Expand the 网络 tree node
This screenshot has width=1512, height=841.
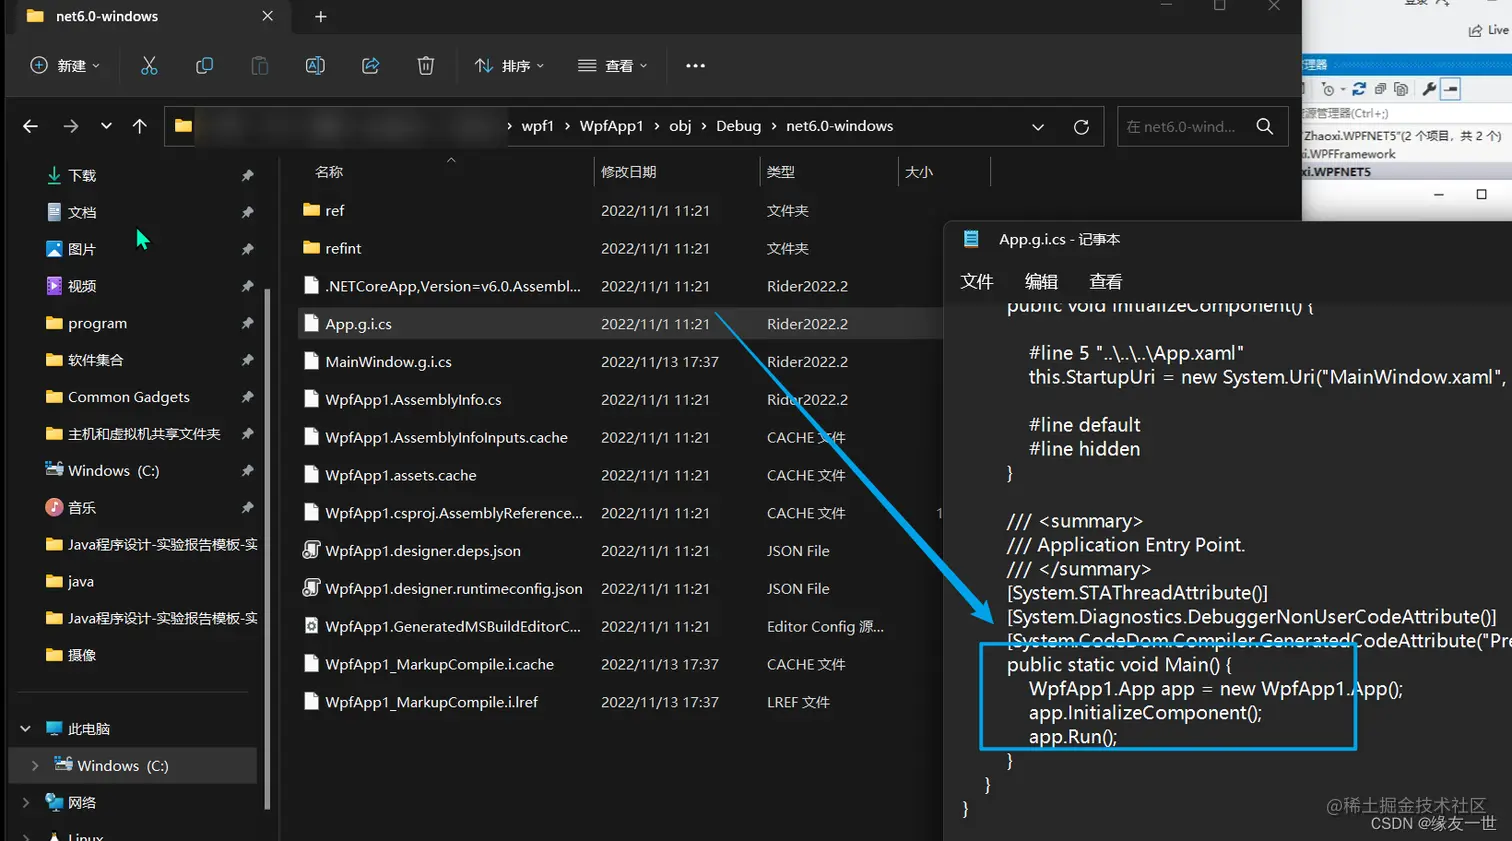click(x=25, y=802)
